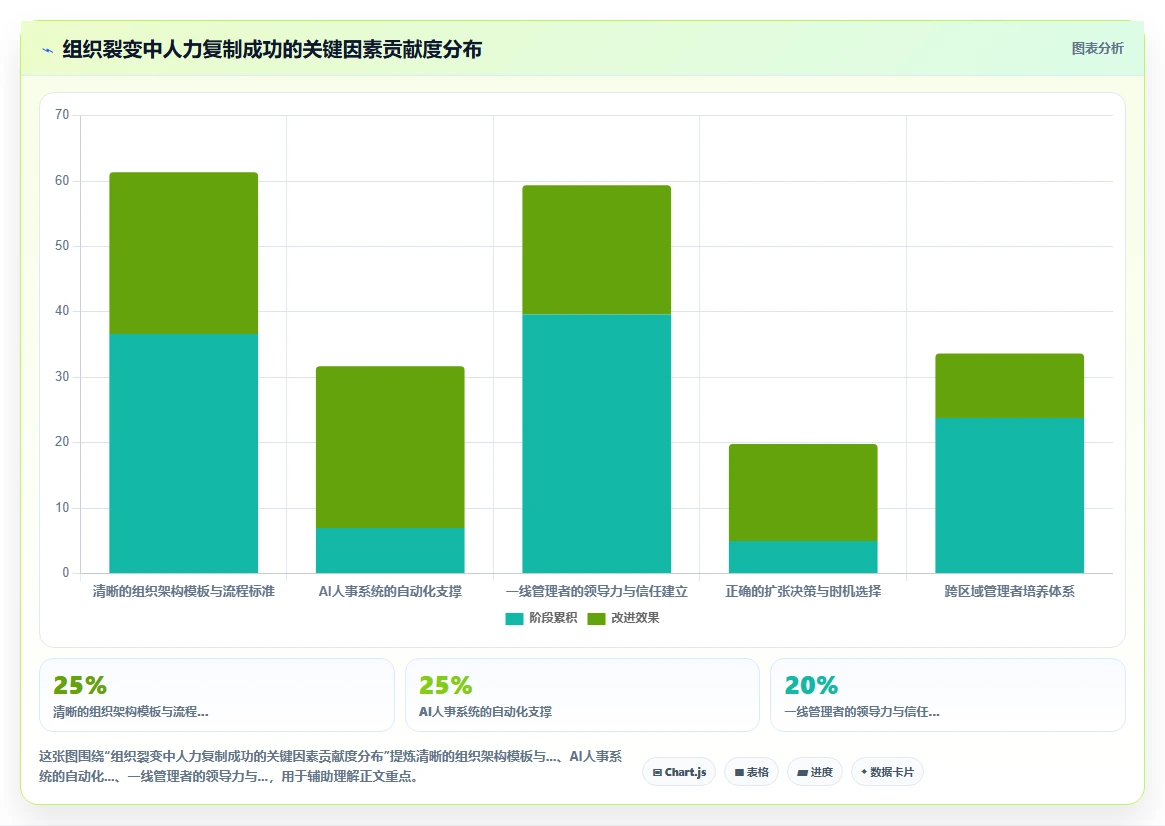The image size is (1165, 826).
Task: Click the green bar segment for 跨区域管理者培养体系
Action: (1010, 386)
